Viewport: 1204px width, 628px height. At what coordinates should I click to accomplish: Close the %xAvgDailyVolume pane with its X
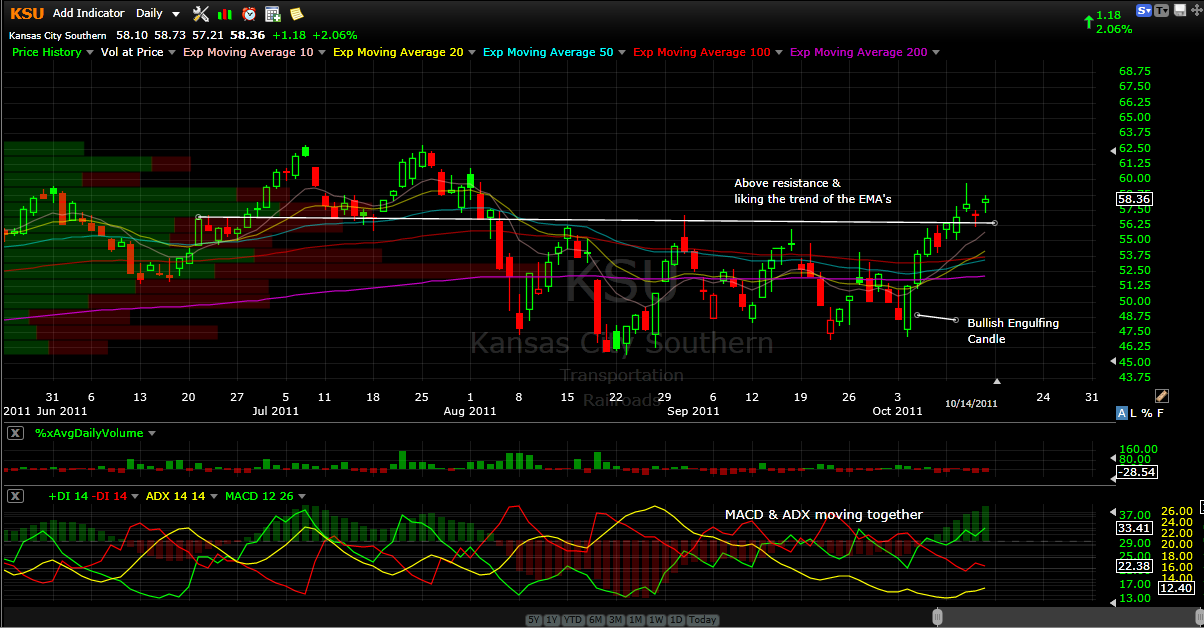[x=15, y=433]
